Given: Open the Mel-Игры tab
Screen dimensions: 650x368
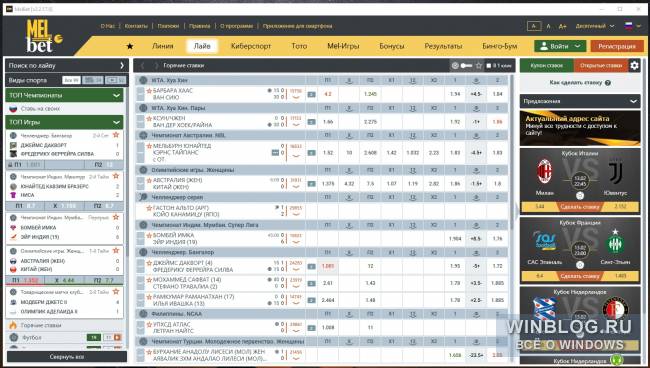Looking at the screenshot, I should pyautogui.click(x=343, y=46).
